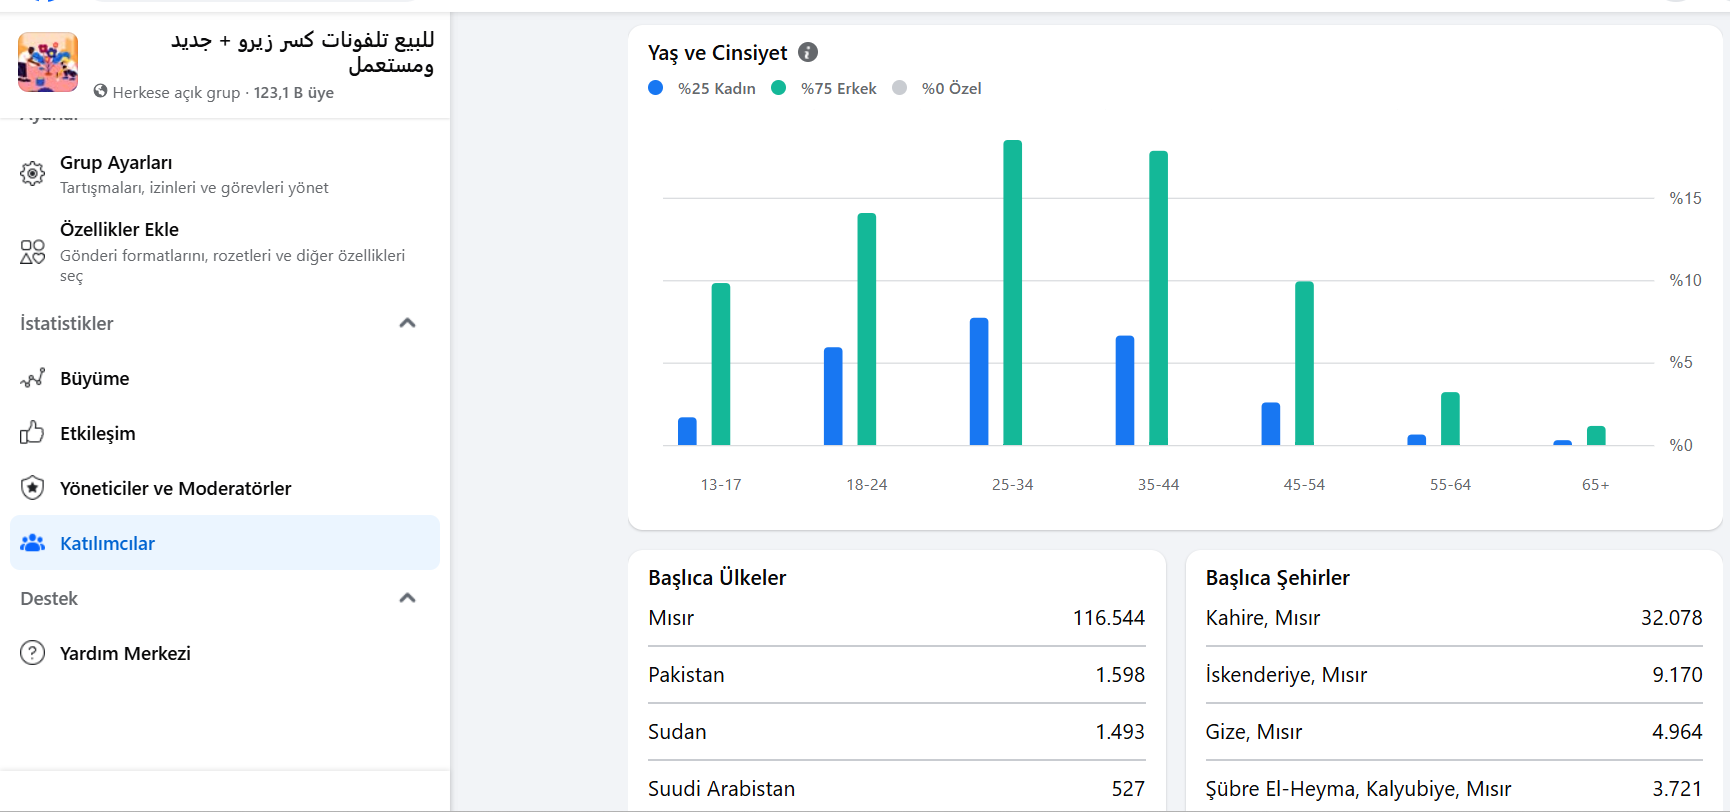Click the blue Kadın legend dot
This screenshot has height=812, width=1730.
tap(656, 88)
